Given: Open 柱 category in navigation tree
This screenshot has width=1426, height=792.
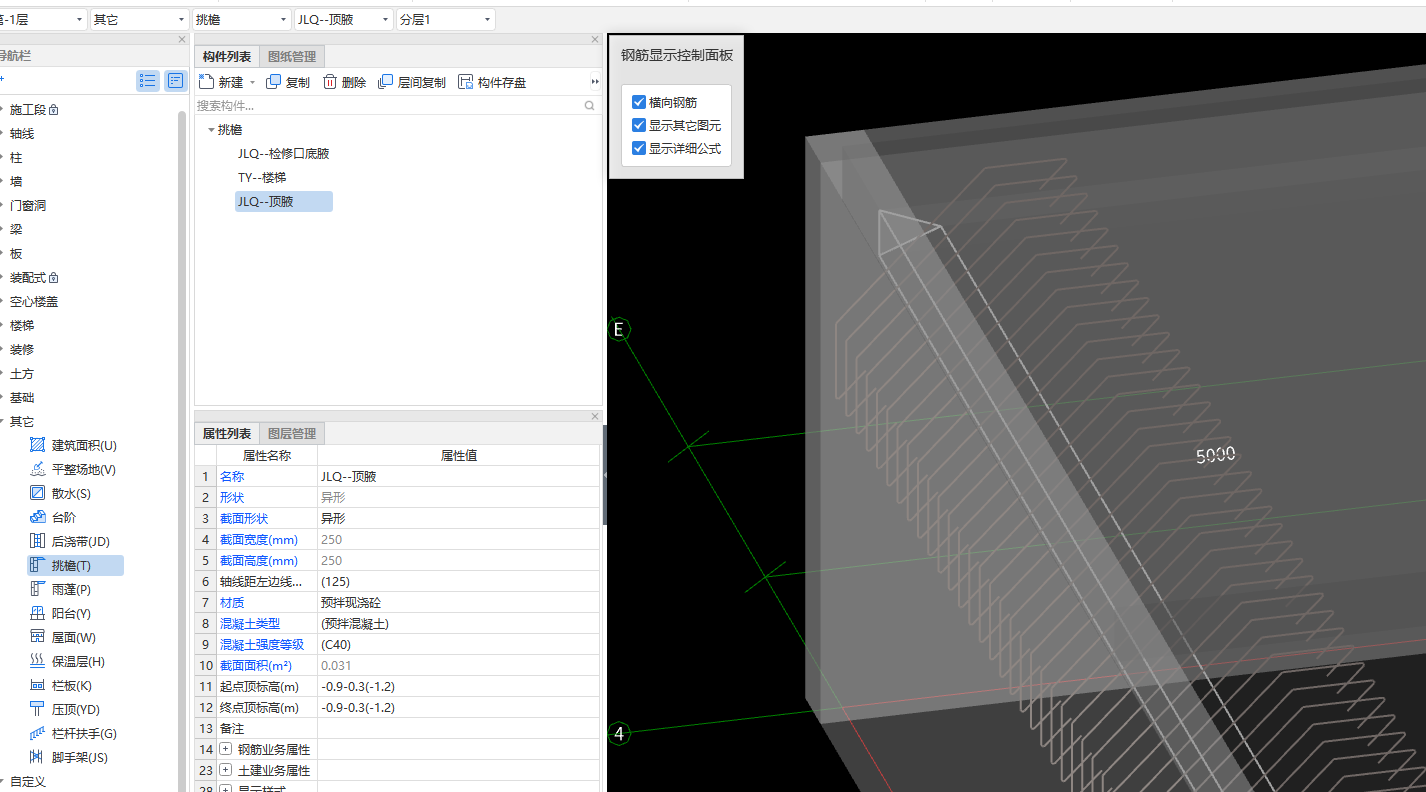Looking at the screenshot, I should [16, 157].
